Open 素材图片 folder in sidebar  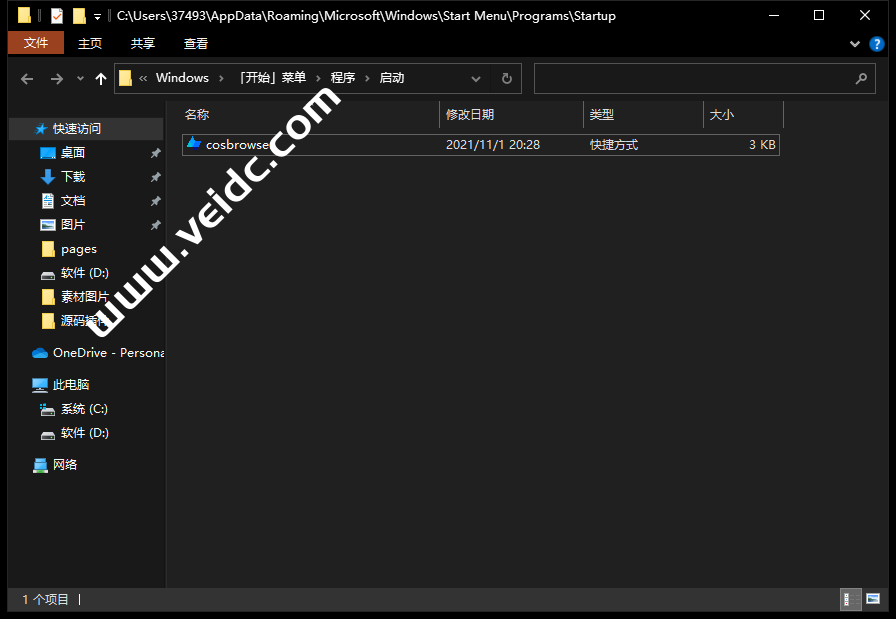(x=86, y=297)
